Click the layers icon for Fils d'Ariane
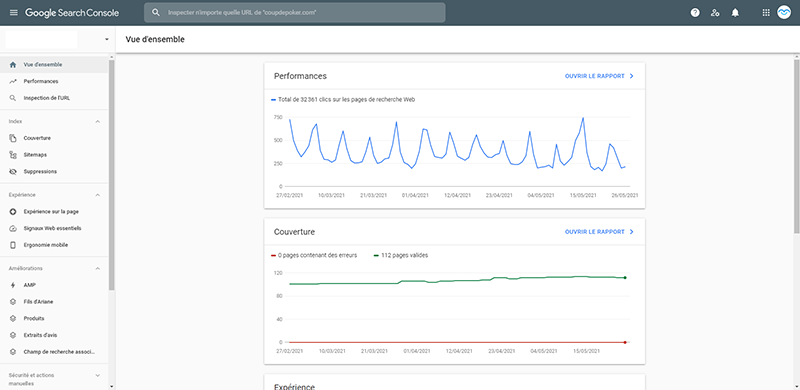 [13, 302]
